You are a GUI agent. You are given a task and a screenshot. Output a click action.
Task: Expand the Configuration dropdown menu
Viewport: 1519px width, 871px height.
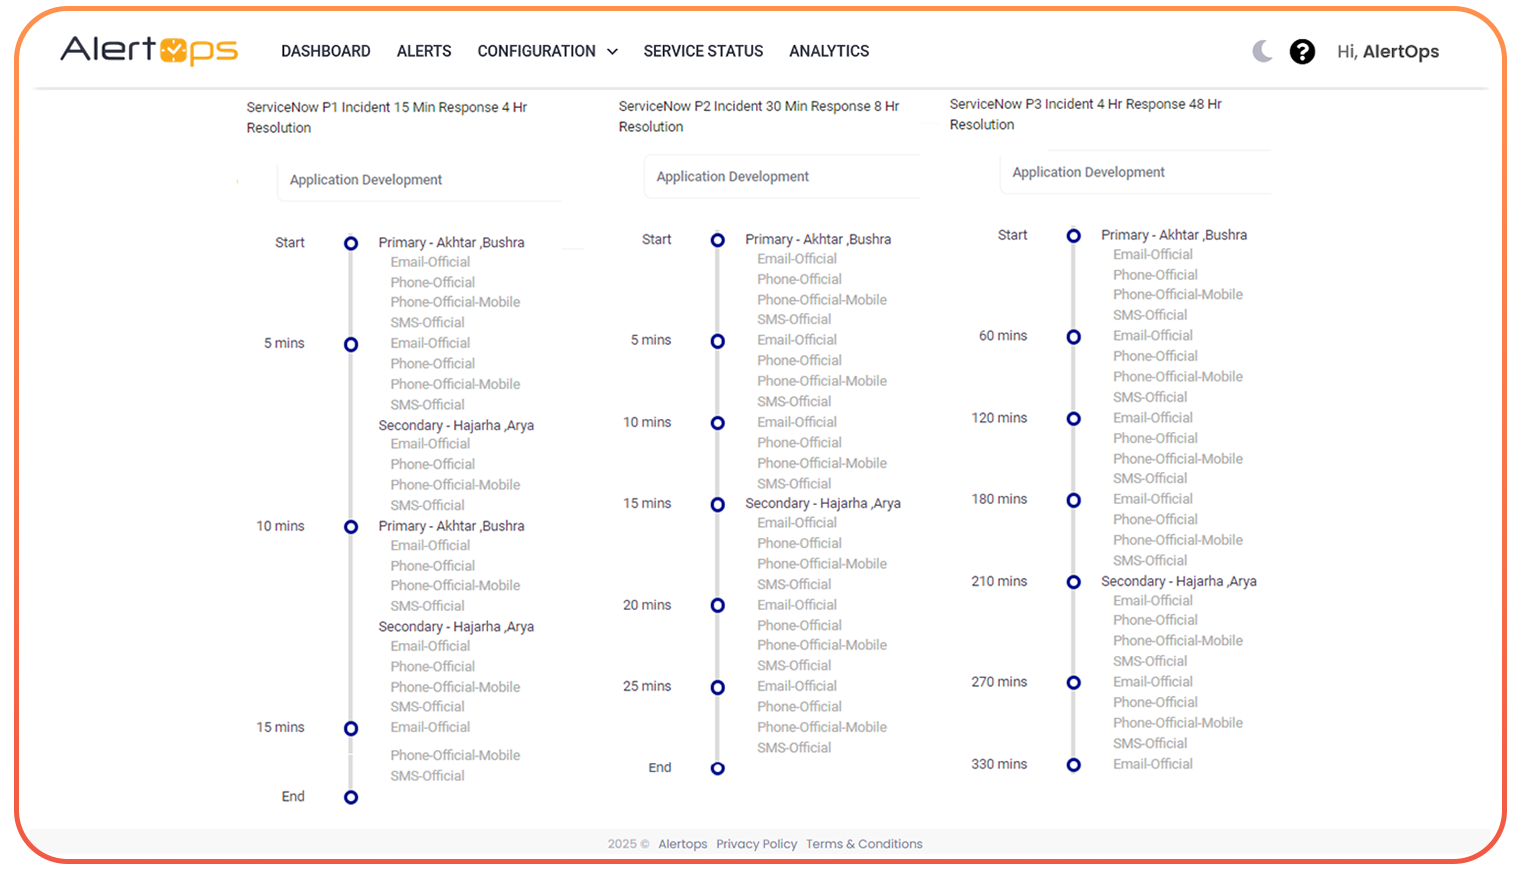click(547, 51)
